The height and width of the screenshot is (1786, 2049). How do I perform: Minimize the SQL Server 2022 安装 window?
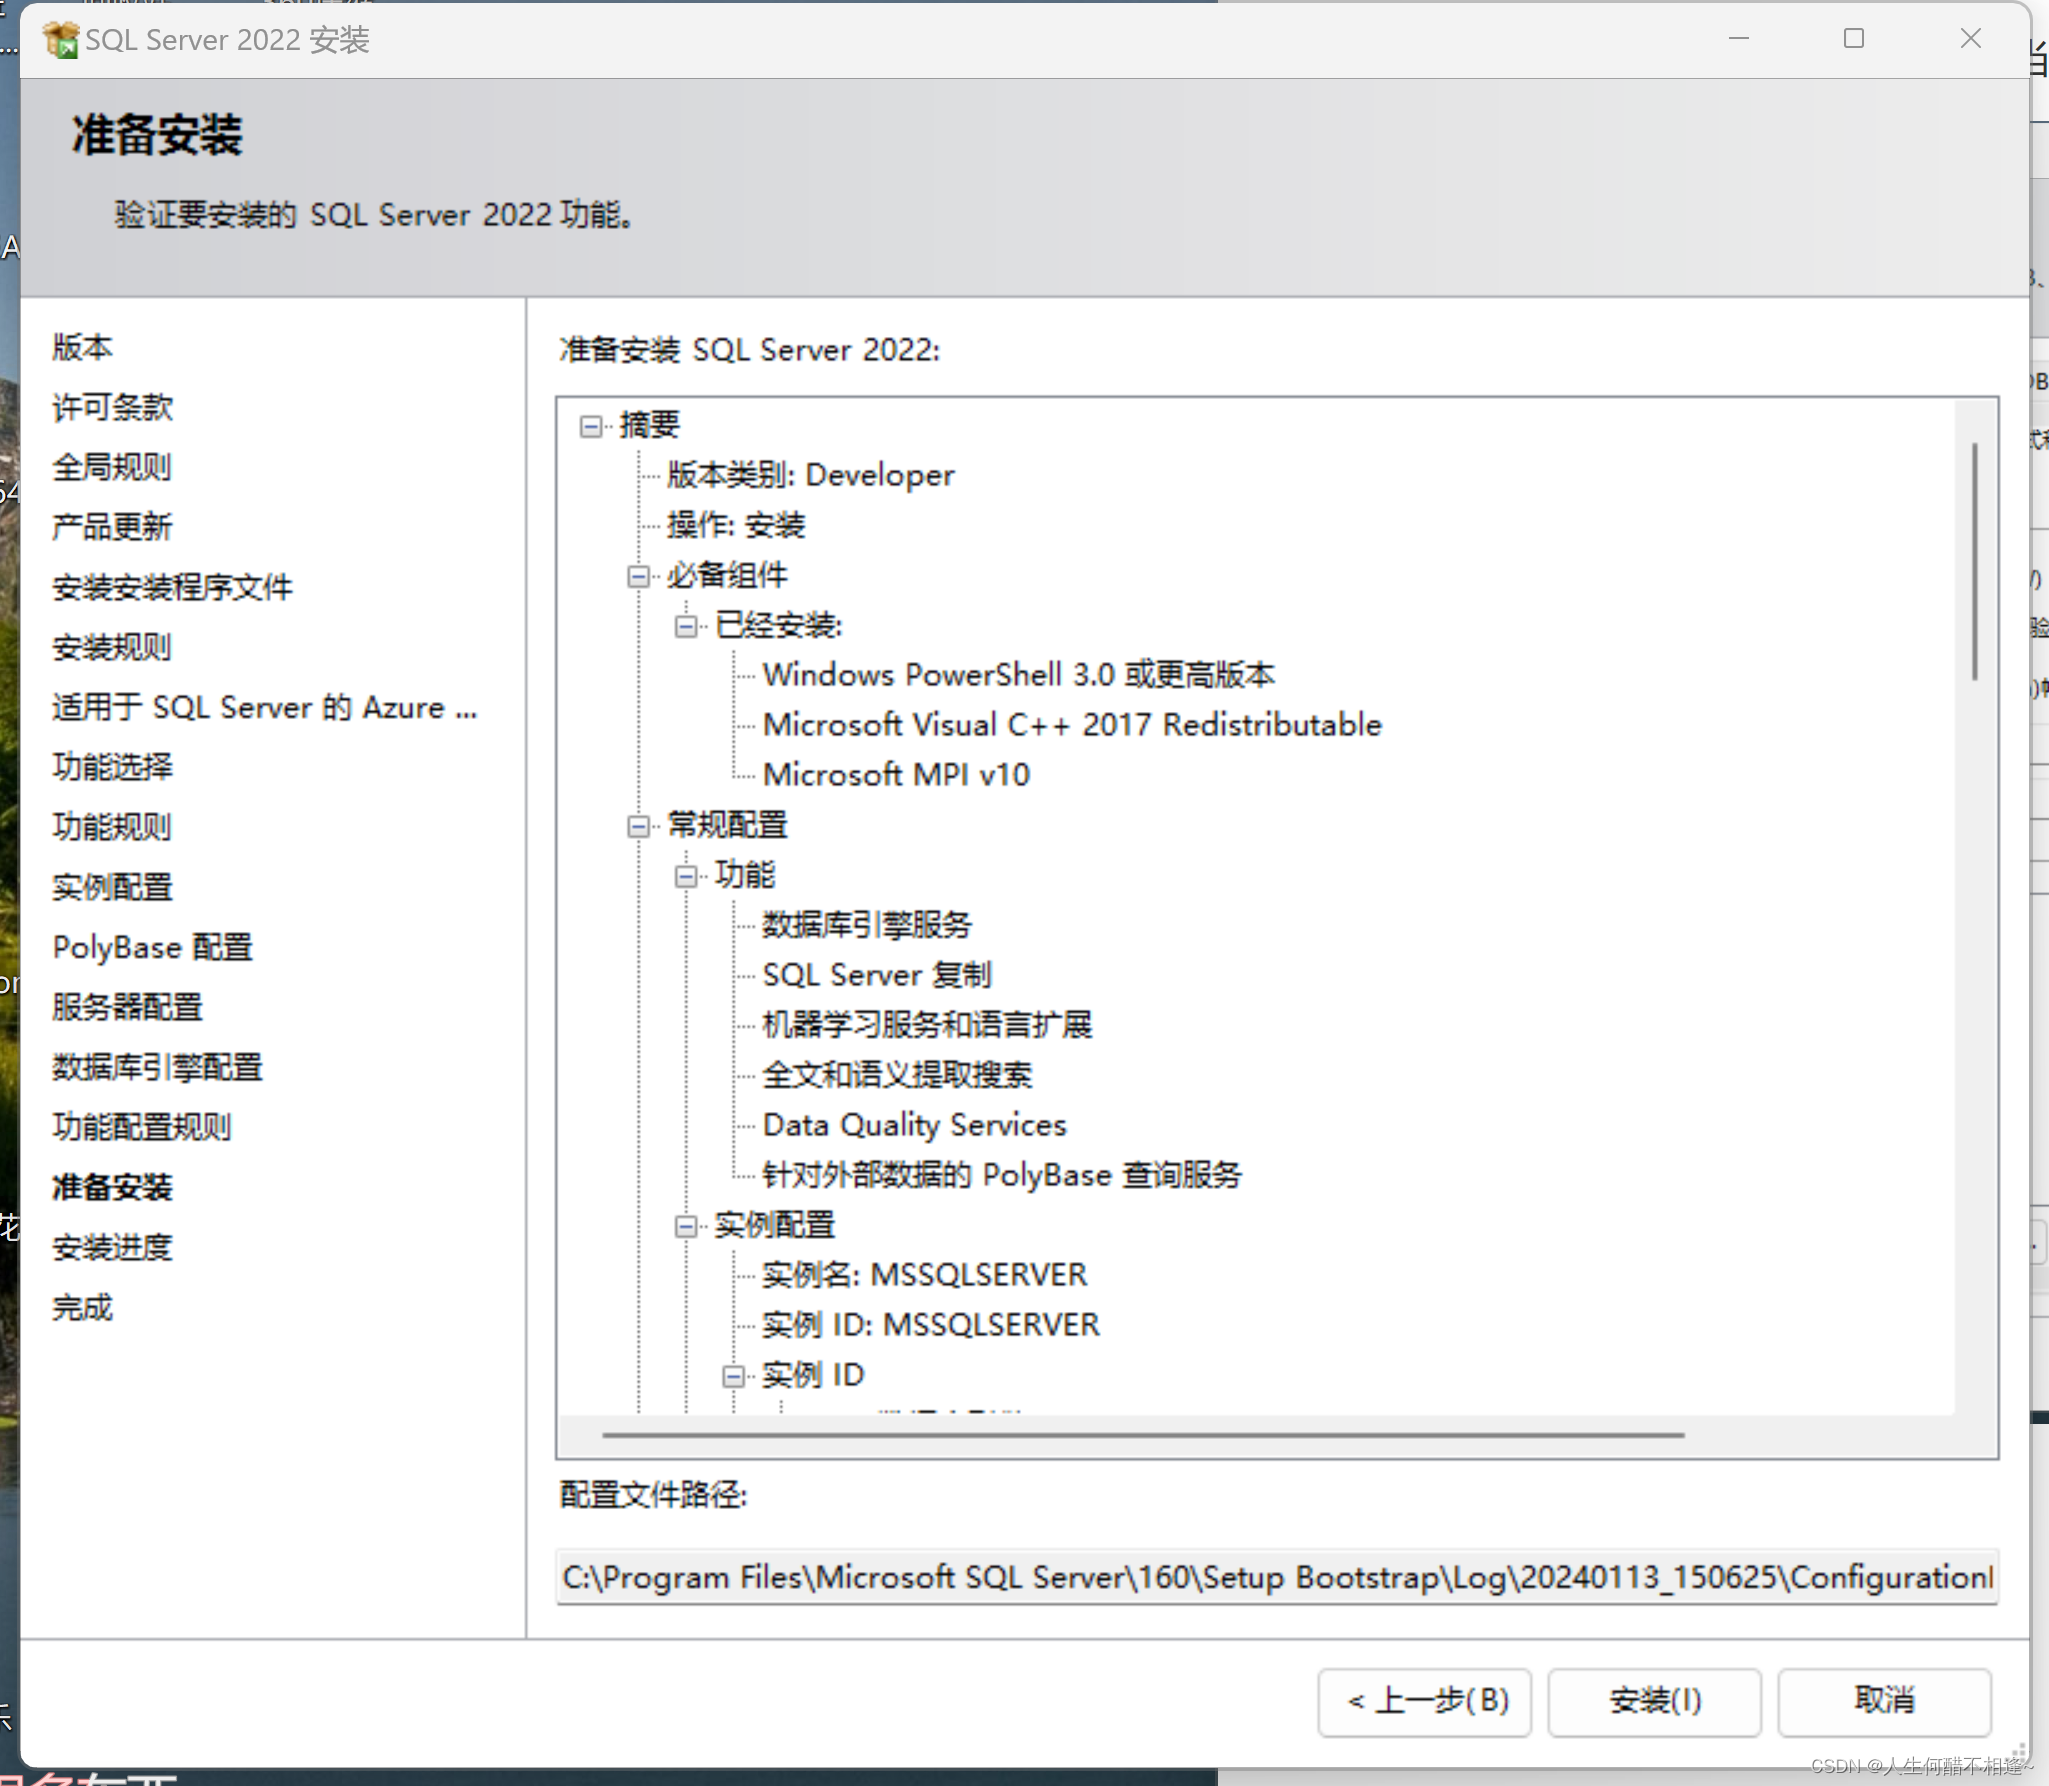tap(1739, 39)
